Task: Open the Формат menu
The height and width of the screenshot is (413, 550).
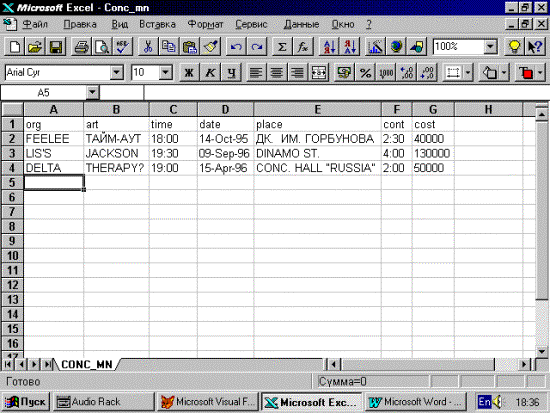Action: point(205,24)
